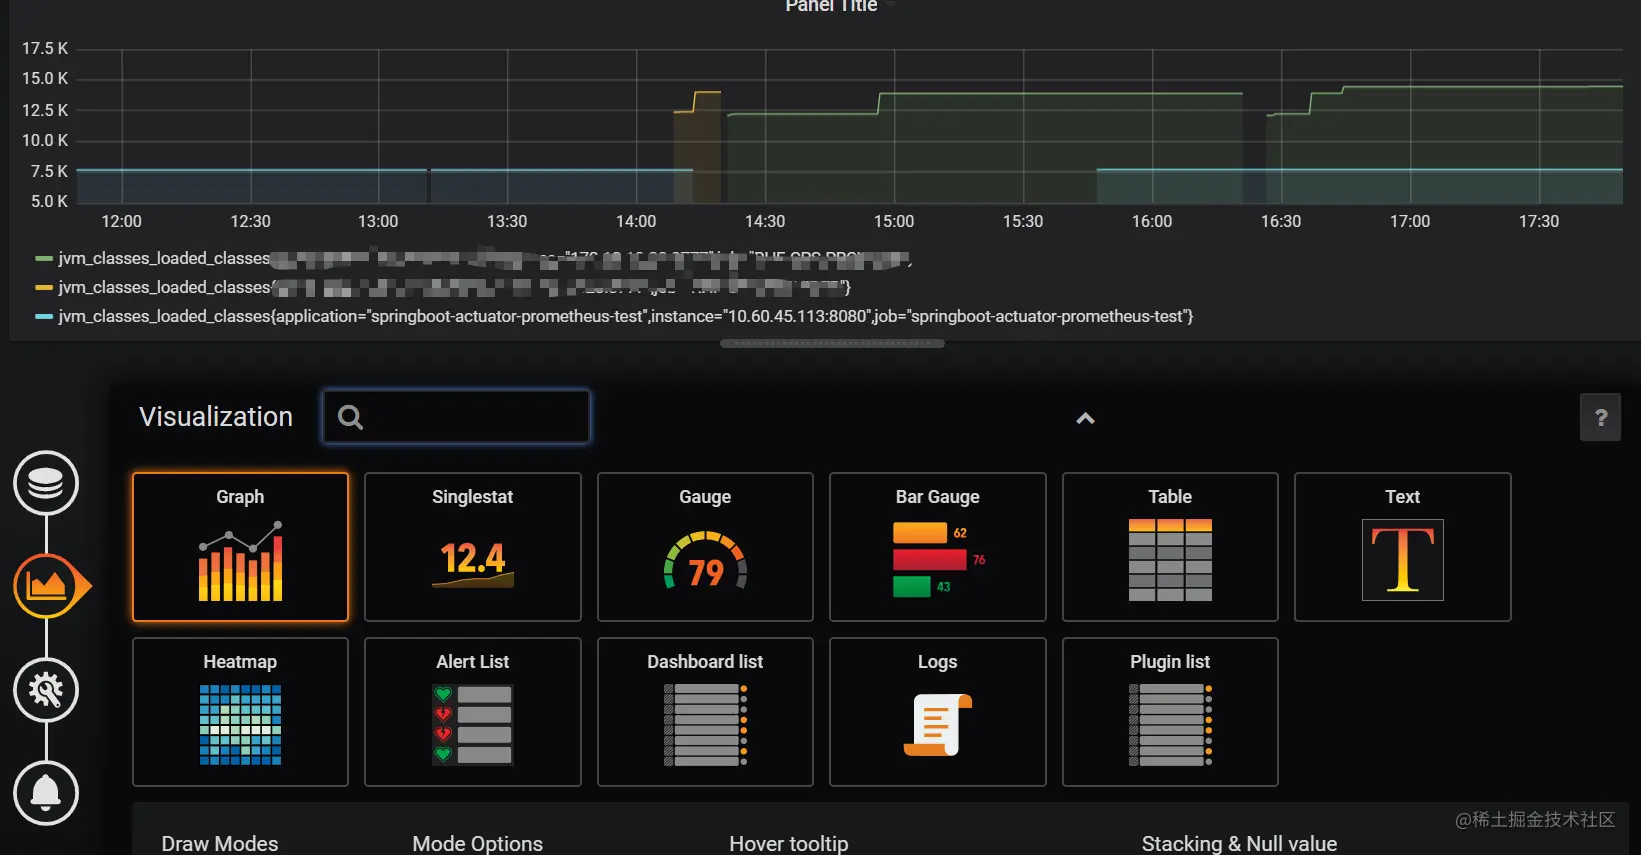Select the Logs visualization

[x=938, y=712]
